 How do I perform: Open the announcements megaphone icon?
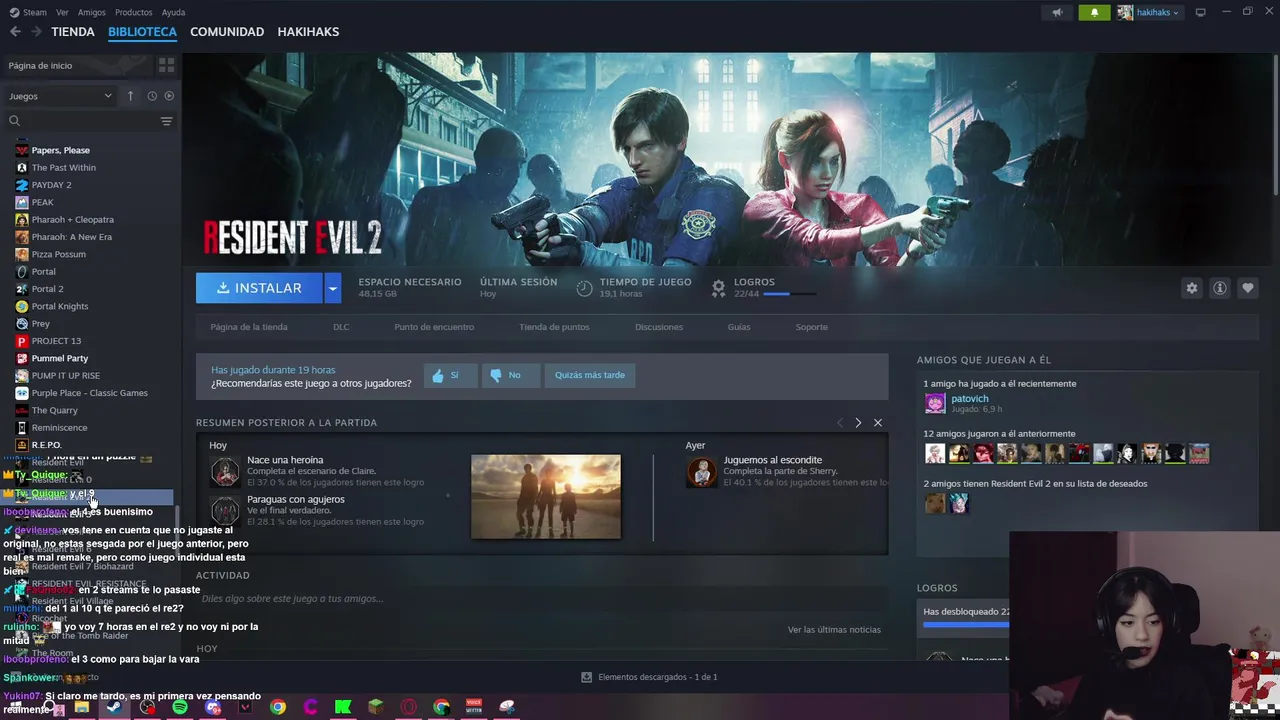pyautogui.click(x=1057, y=12)
